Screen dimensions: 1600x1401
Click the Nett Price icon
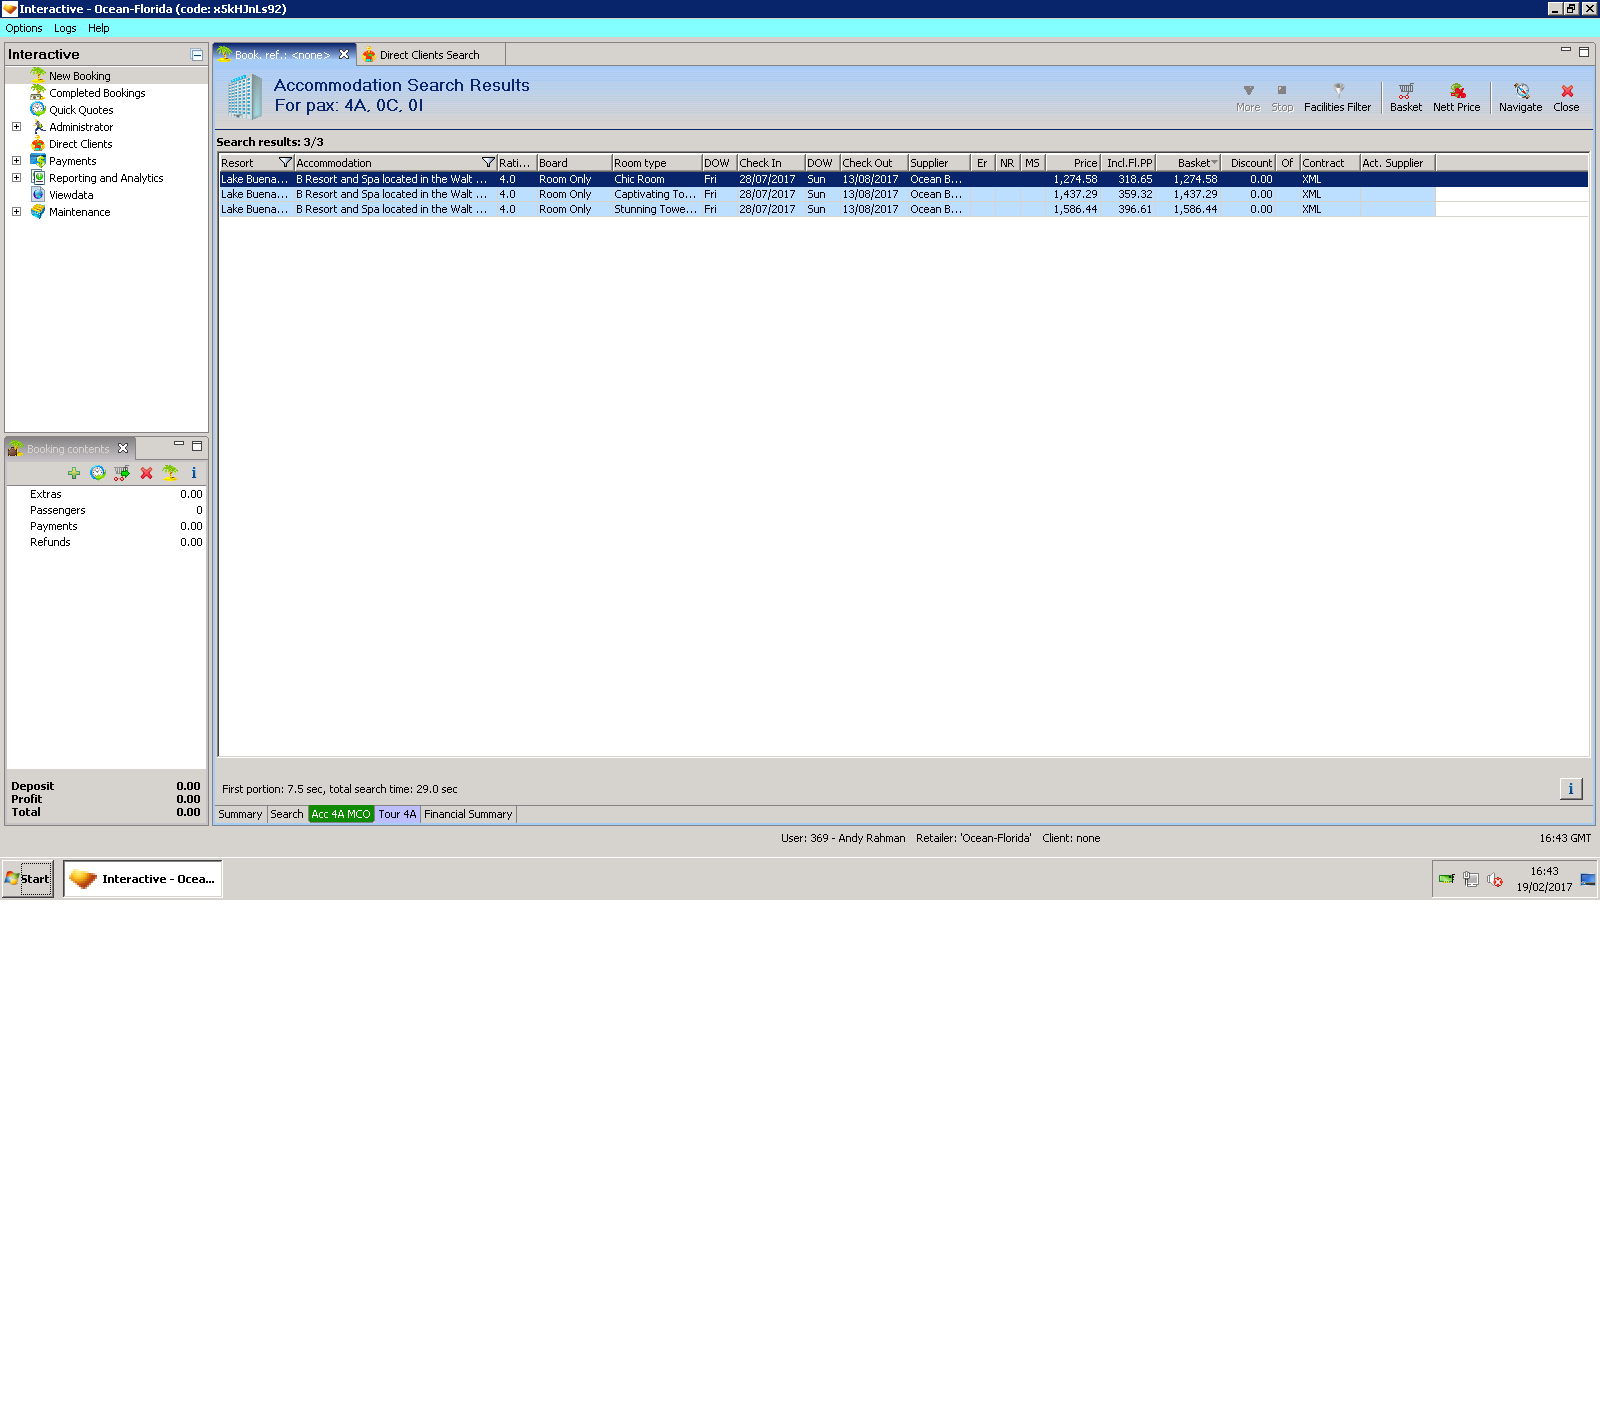click(1456, 97)
